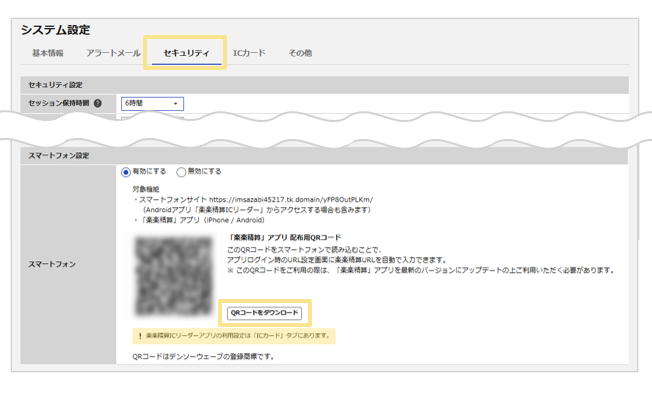This screenshot has height=396, width=652.
Task: Click the yellow ICカード tab notice text
Action: (238, 336)
